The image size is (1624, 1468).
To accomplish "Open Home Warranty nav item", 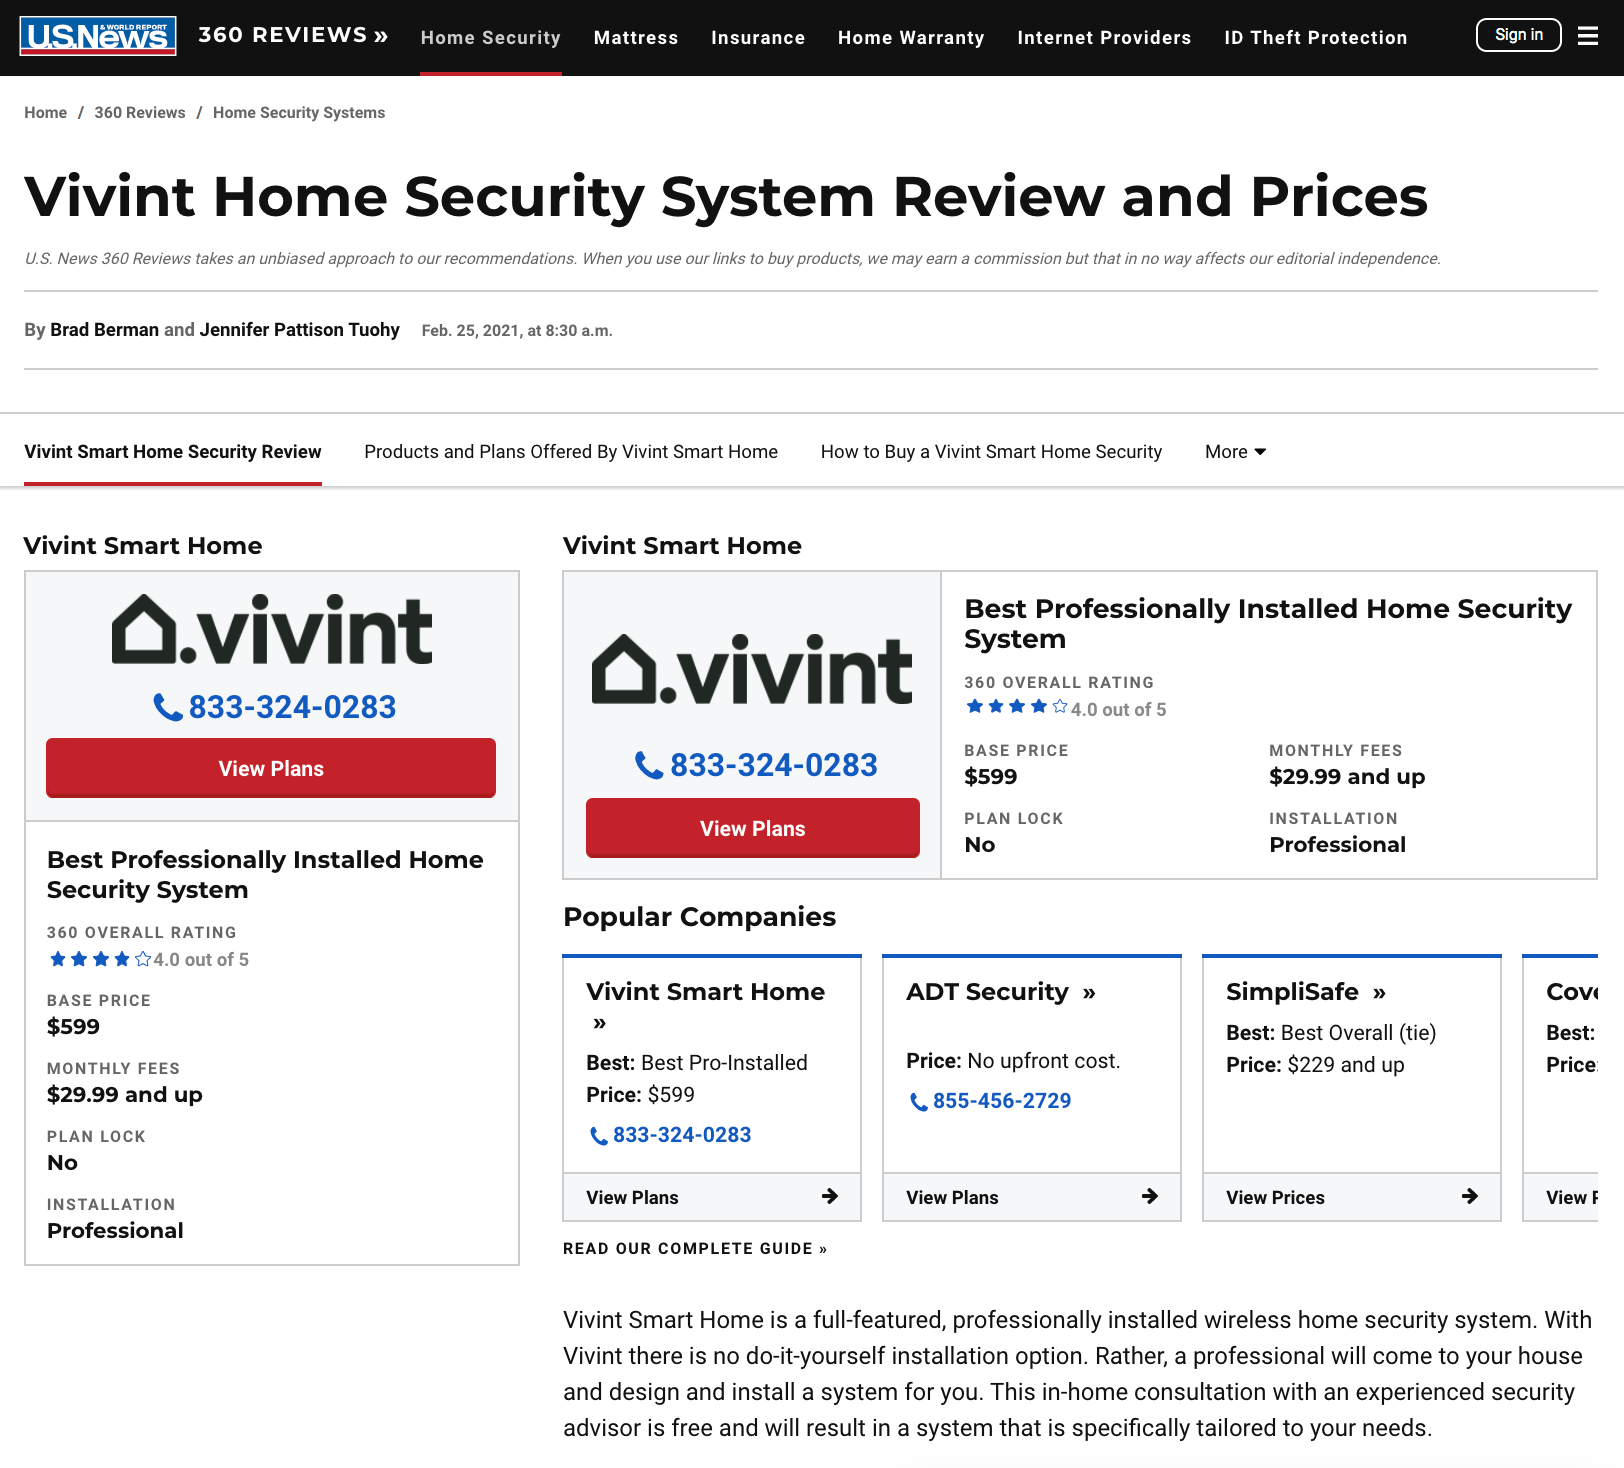I will point(911,38).
